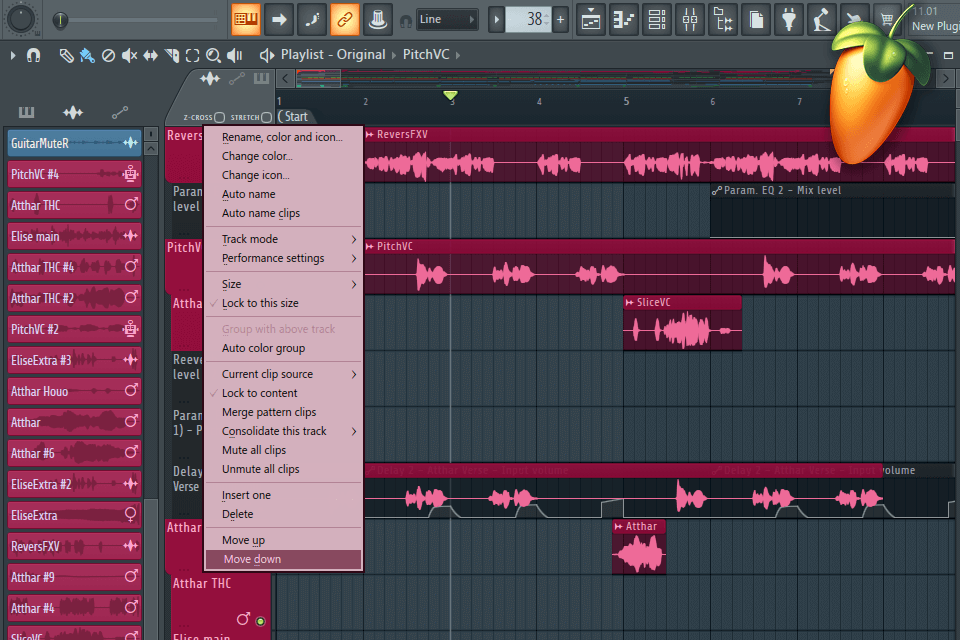Expand Performance settings submenu
Viewport: 960px width, 640px height.
pos(282,258)
